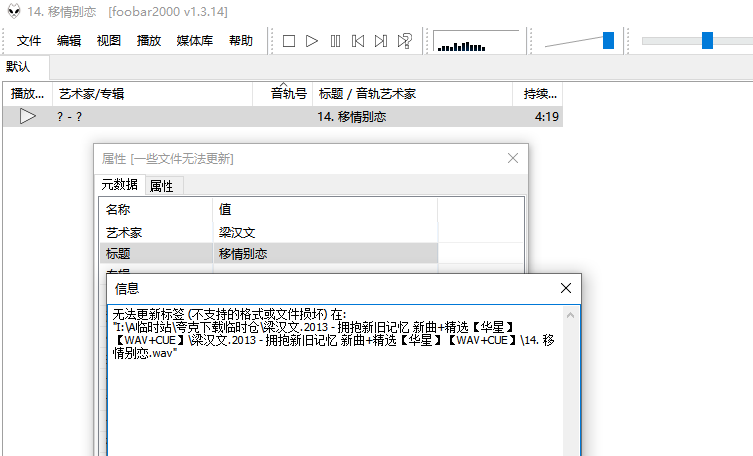Open the 媒体库 menu

(195, 41)
